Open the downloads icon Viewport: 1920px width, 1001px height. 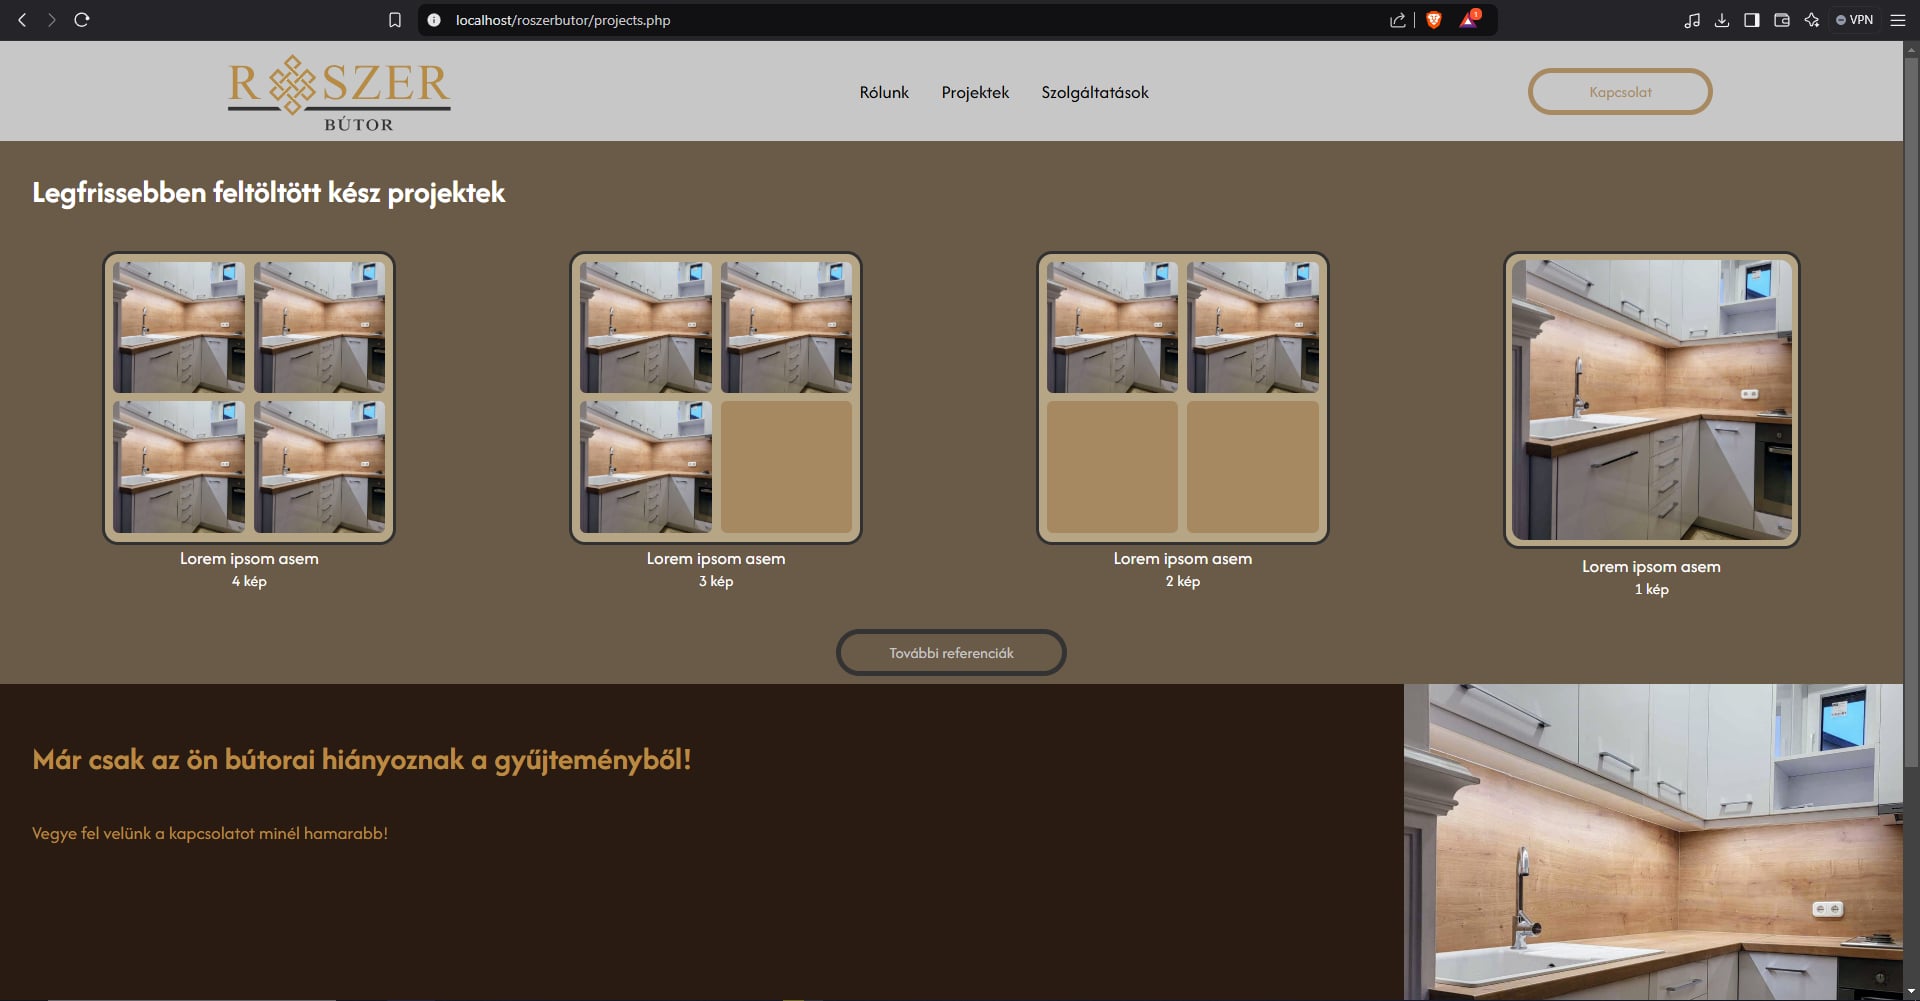pos(1721,20)
